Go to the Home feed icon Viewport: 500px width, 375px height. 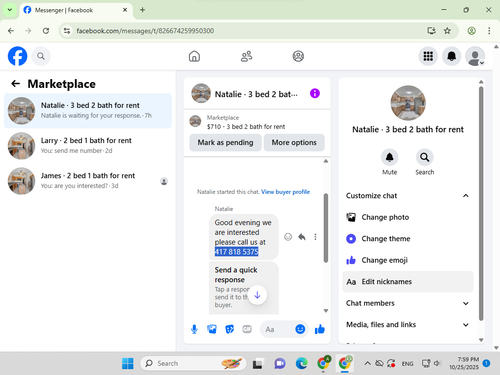click(x=194, y=56)
